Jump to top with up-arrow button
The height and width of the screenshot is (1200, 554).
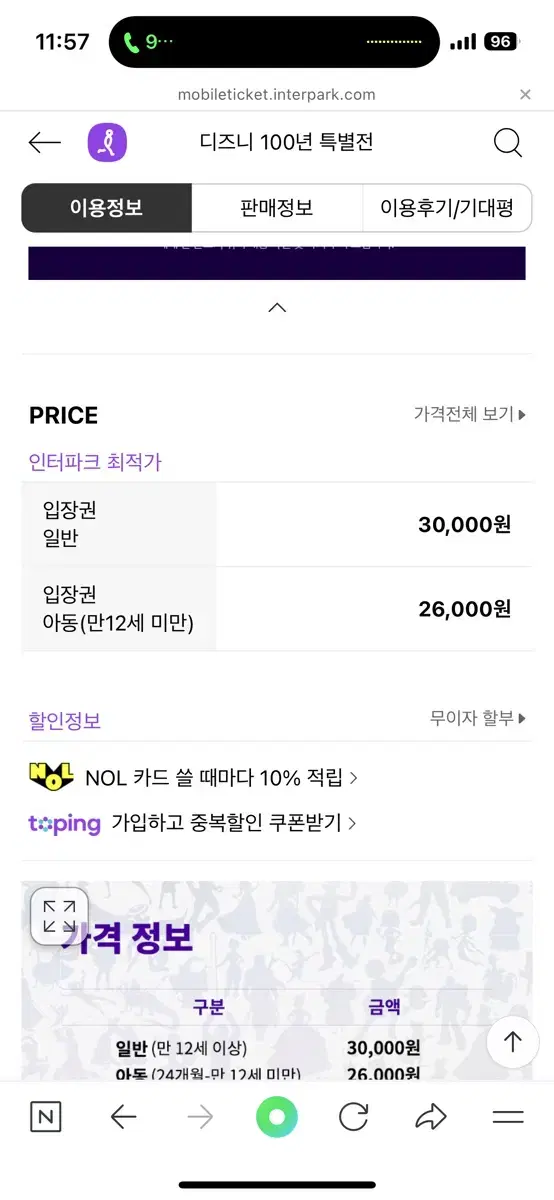[x=513, y=1042]
